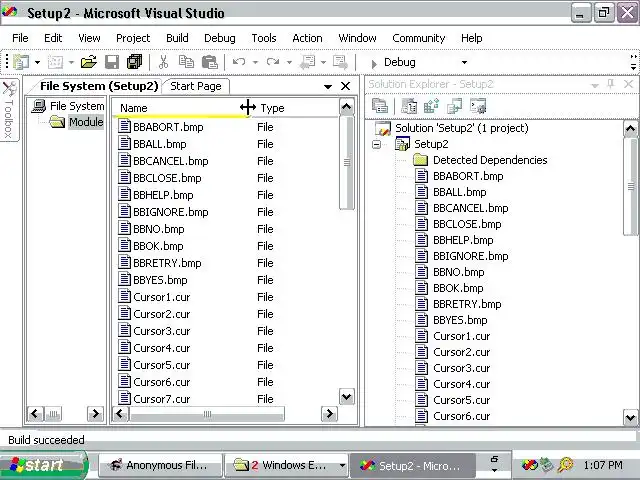Click the Type column header
The width and height of the screenshot is (640, 480).
tap(293, 108)
